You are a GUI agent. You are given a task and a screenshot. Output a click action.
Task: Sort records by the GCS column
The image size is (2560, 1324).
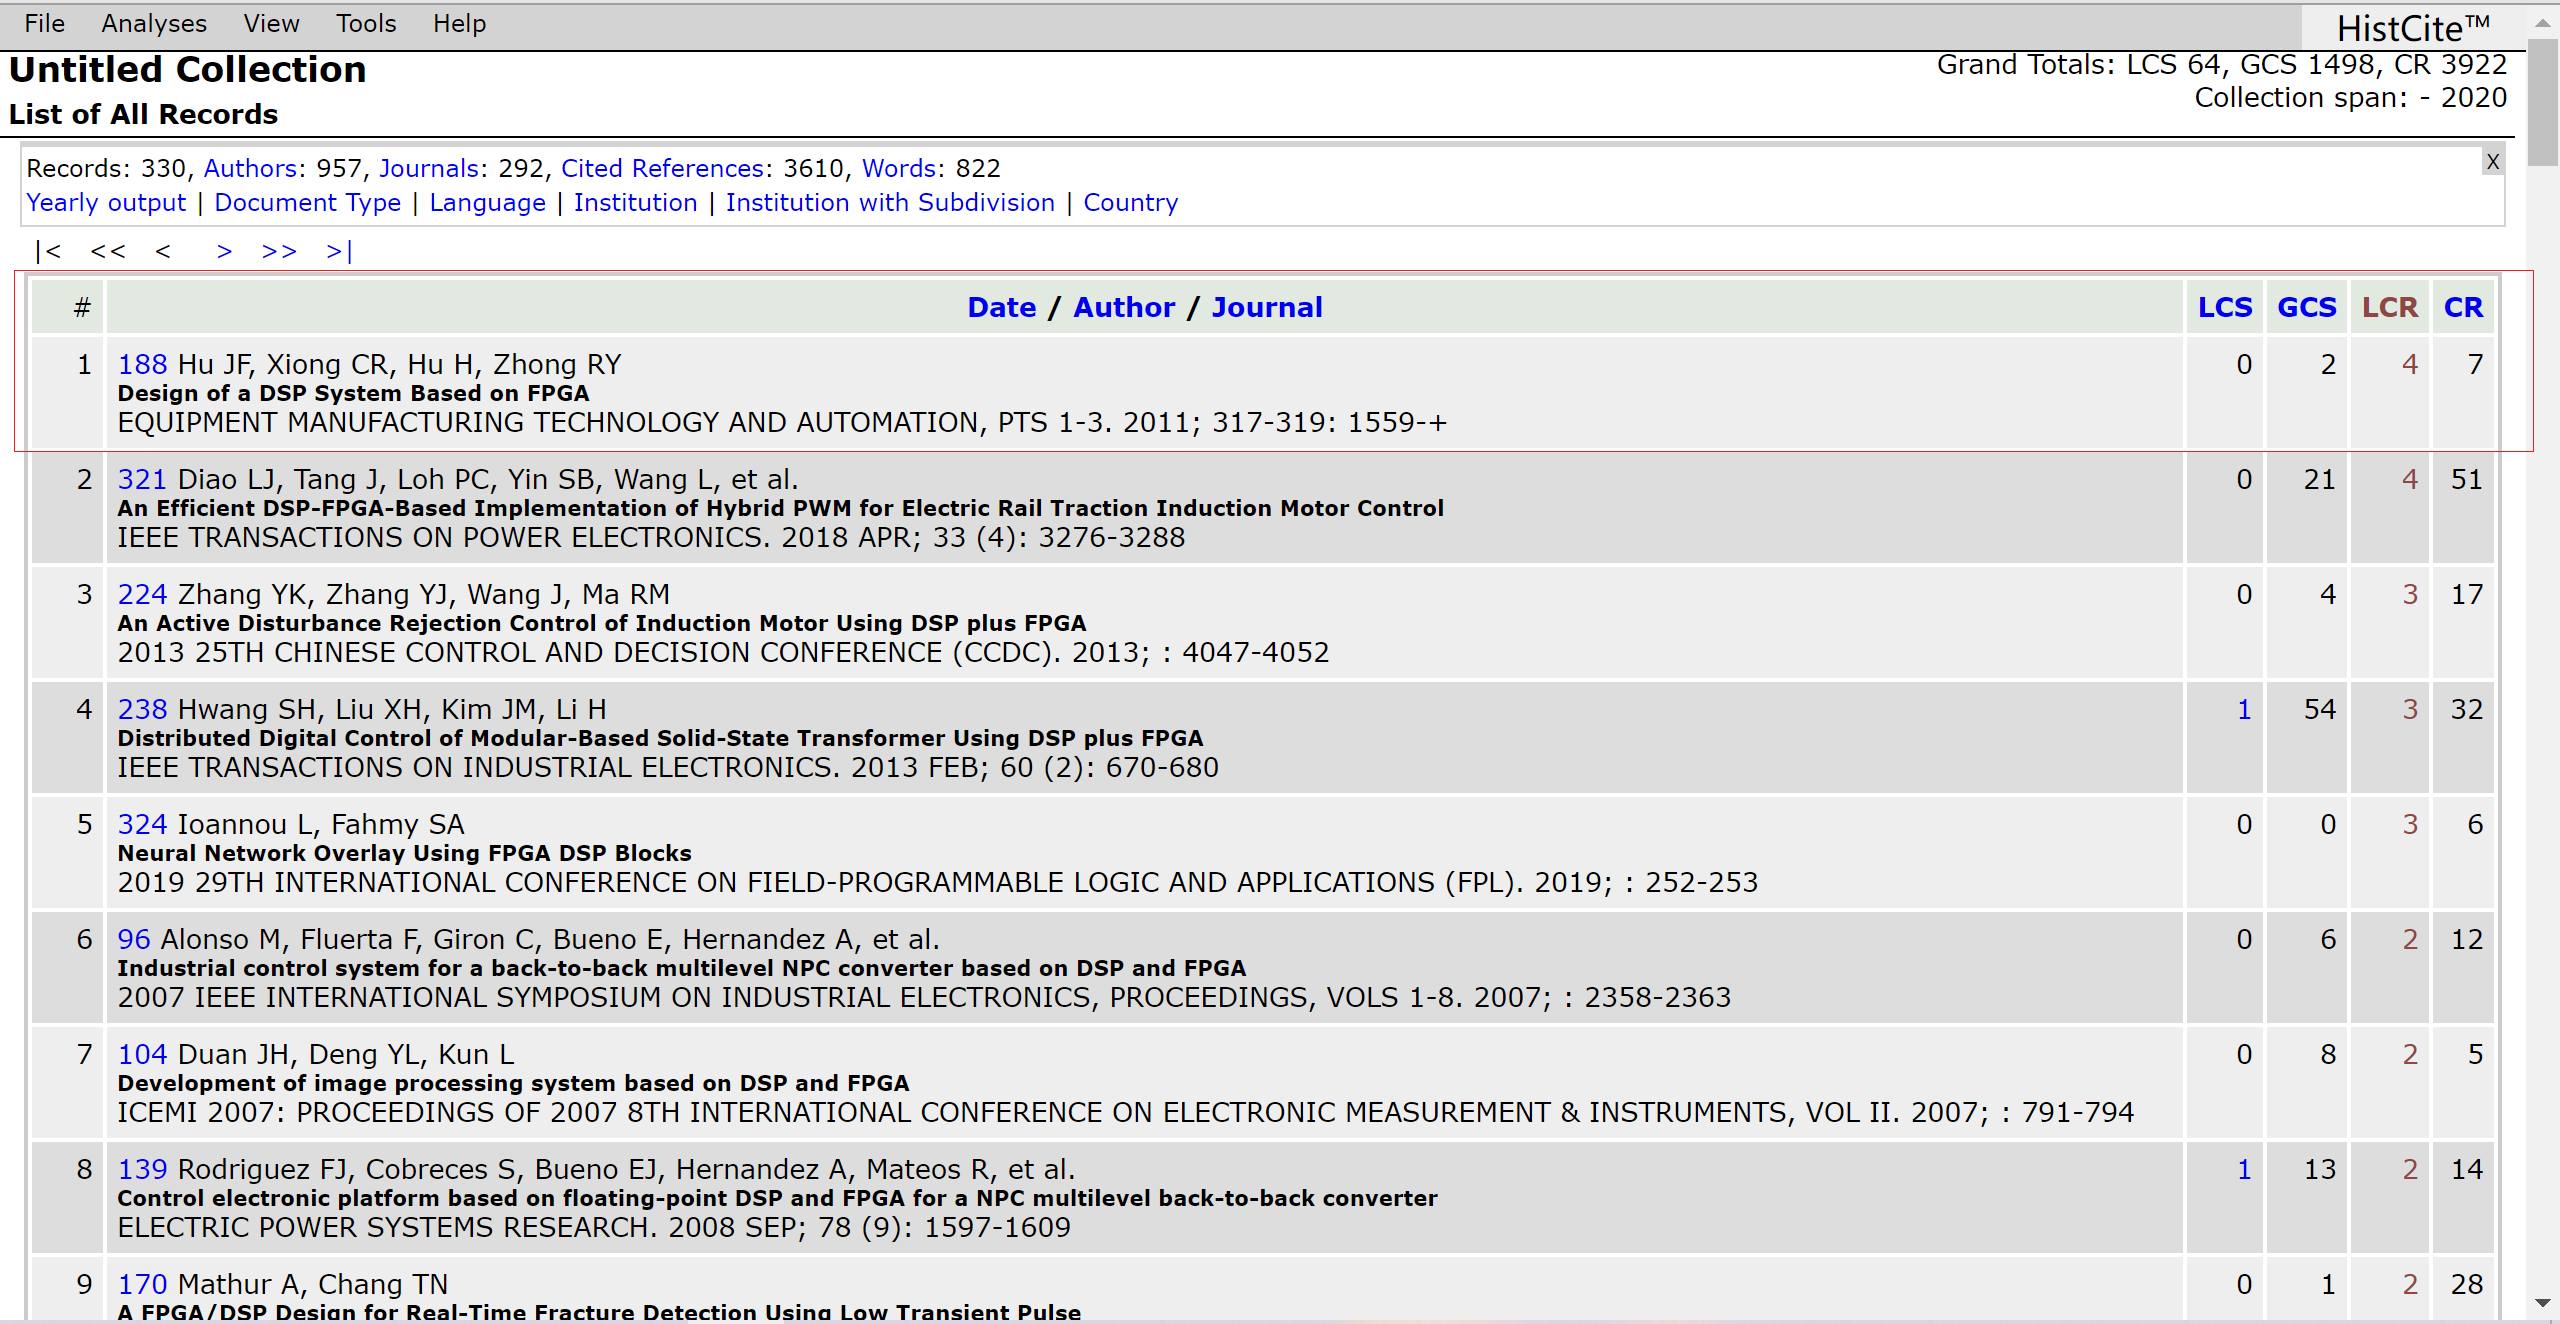[x=2307, y=307]
